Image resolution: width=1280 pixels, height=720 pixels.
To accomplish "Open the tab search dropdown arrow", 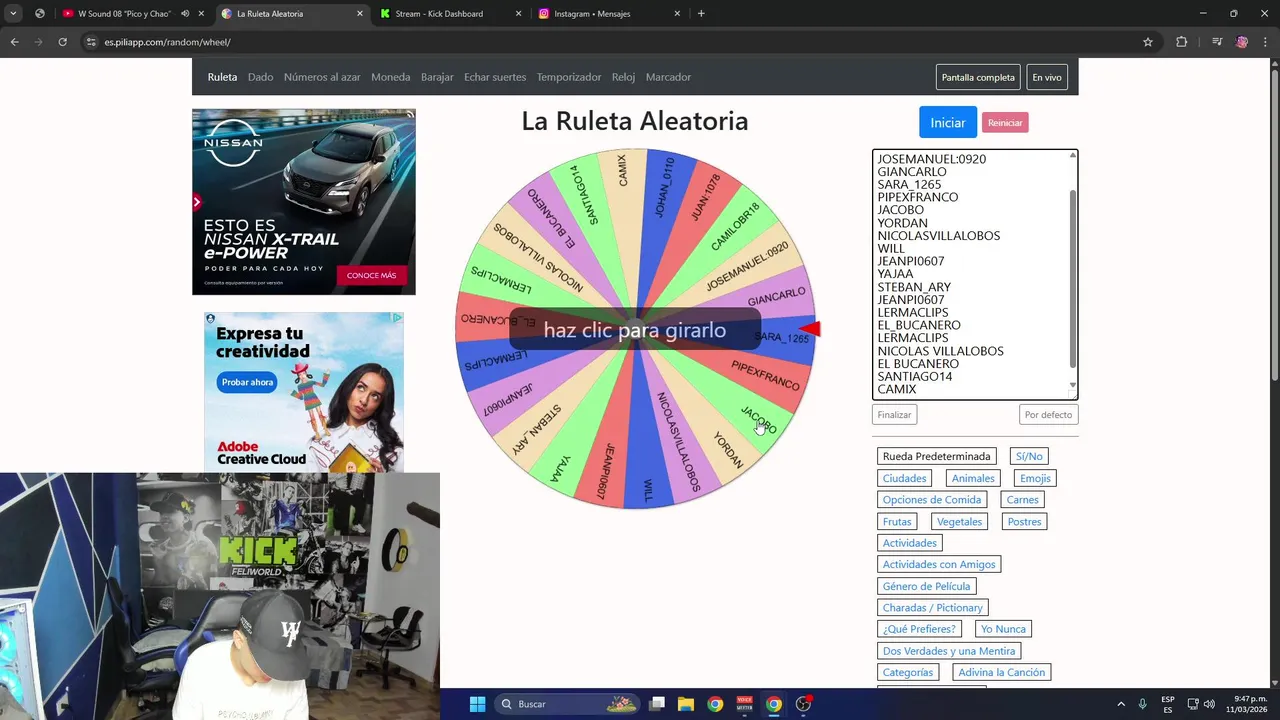I will click(13, 14).
